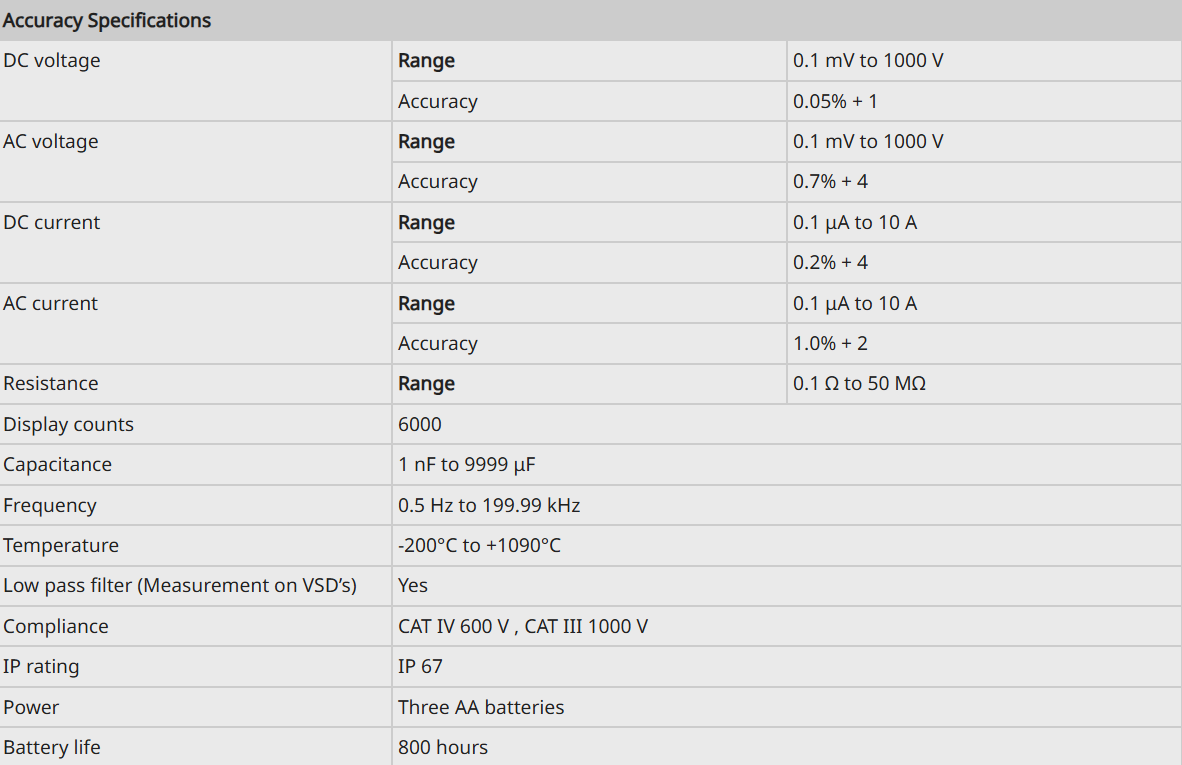Click the Display counts value 6000
Screen dimensions: 1182x765
tap(419, 424)
